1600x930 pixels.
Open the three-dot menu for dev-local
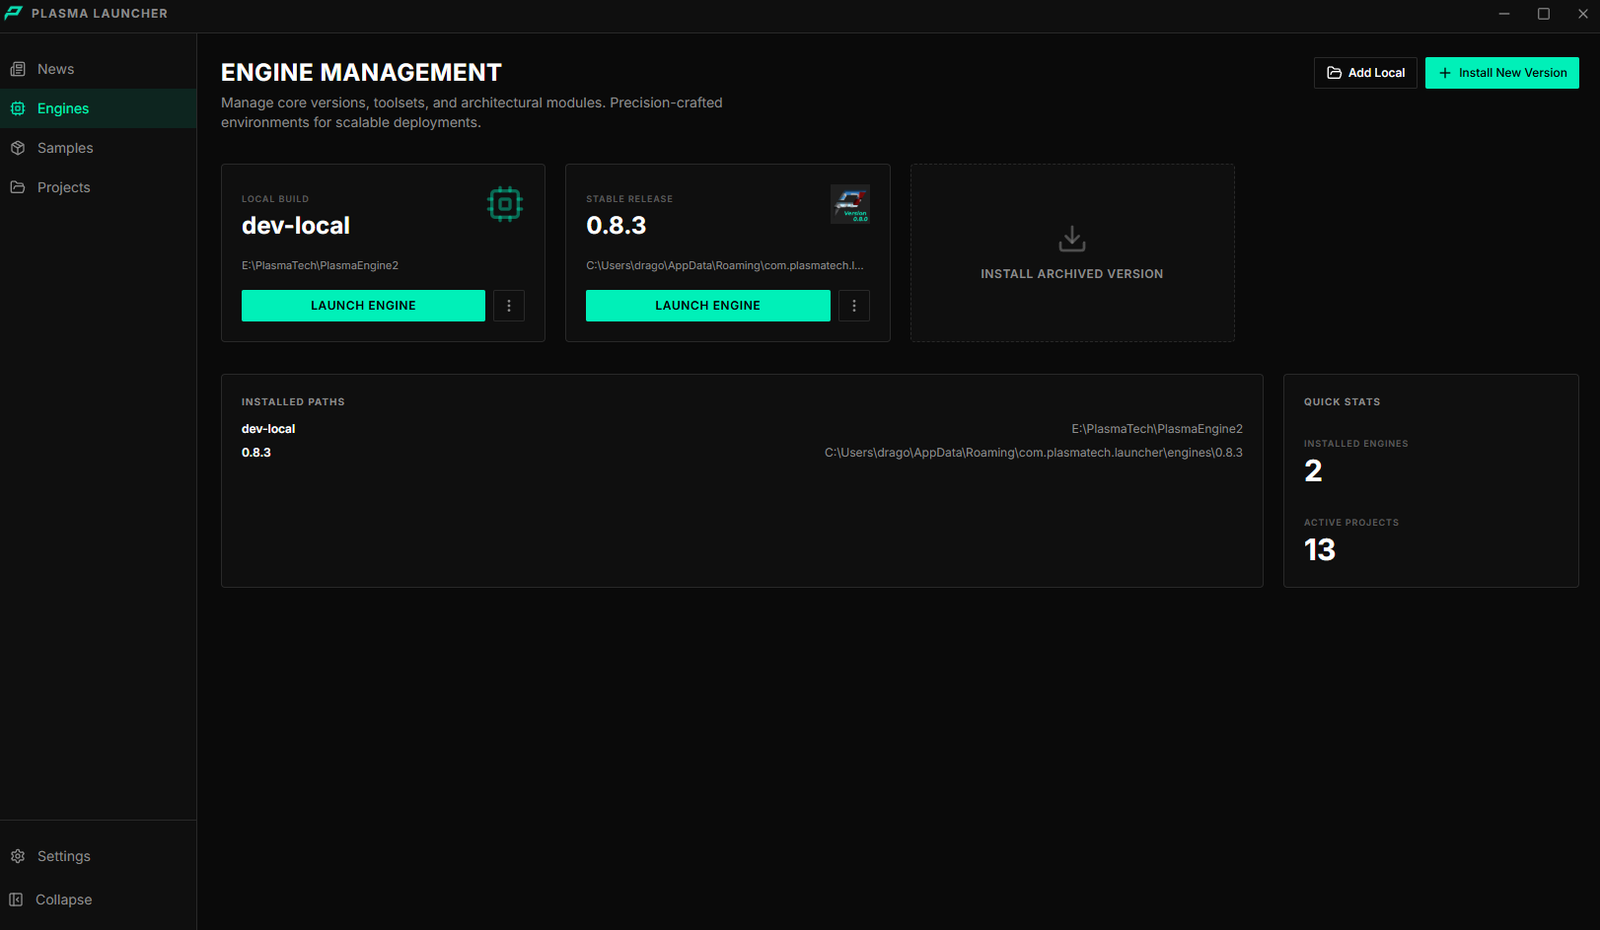(x=509, y=306)
